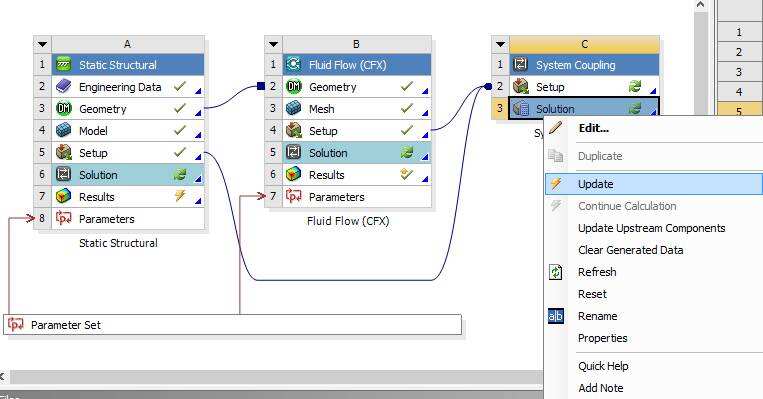The image size is (763, 399).
Task: Click the pencil Edit icon in the context menu
Action: click(556, 128)
